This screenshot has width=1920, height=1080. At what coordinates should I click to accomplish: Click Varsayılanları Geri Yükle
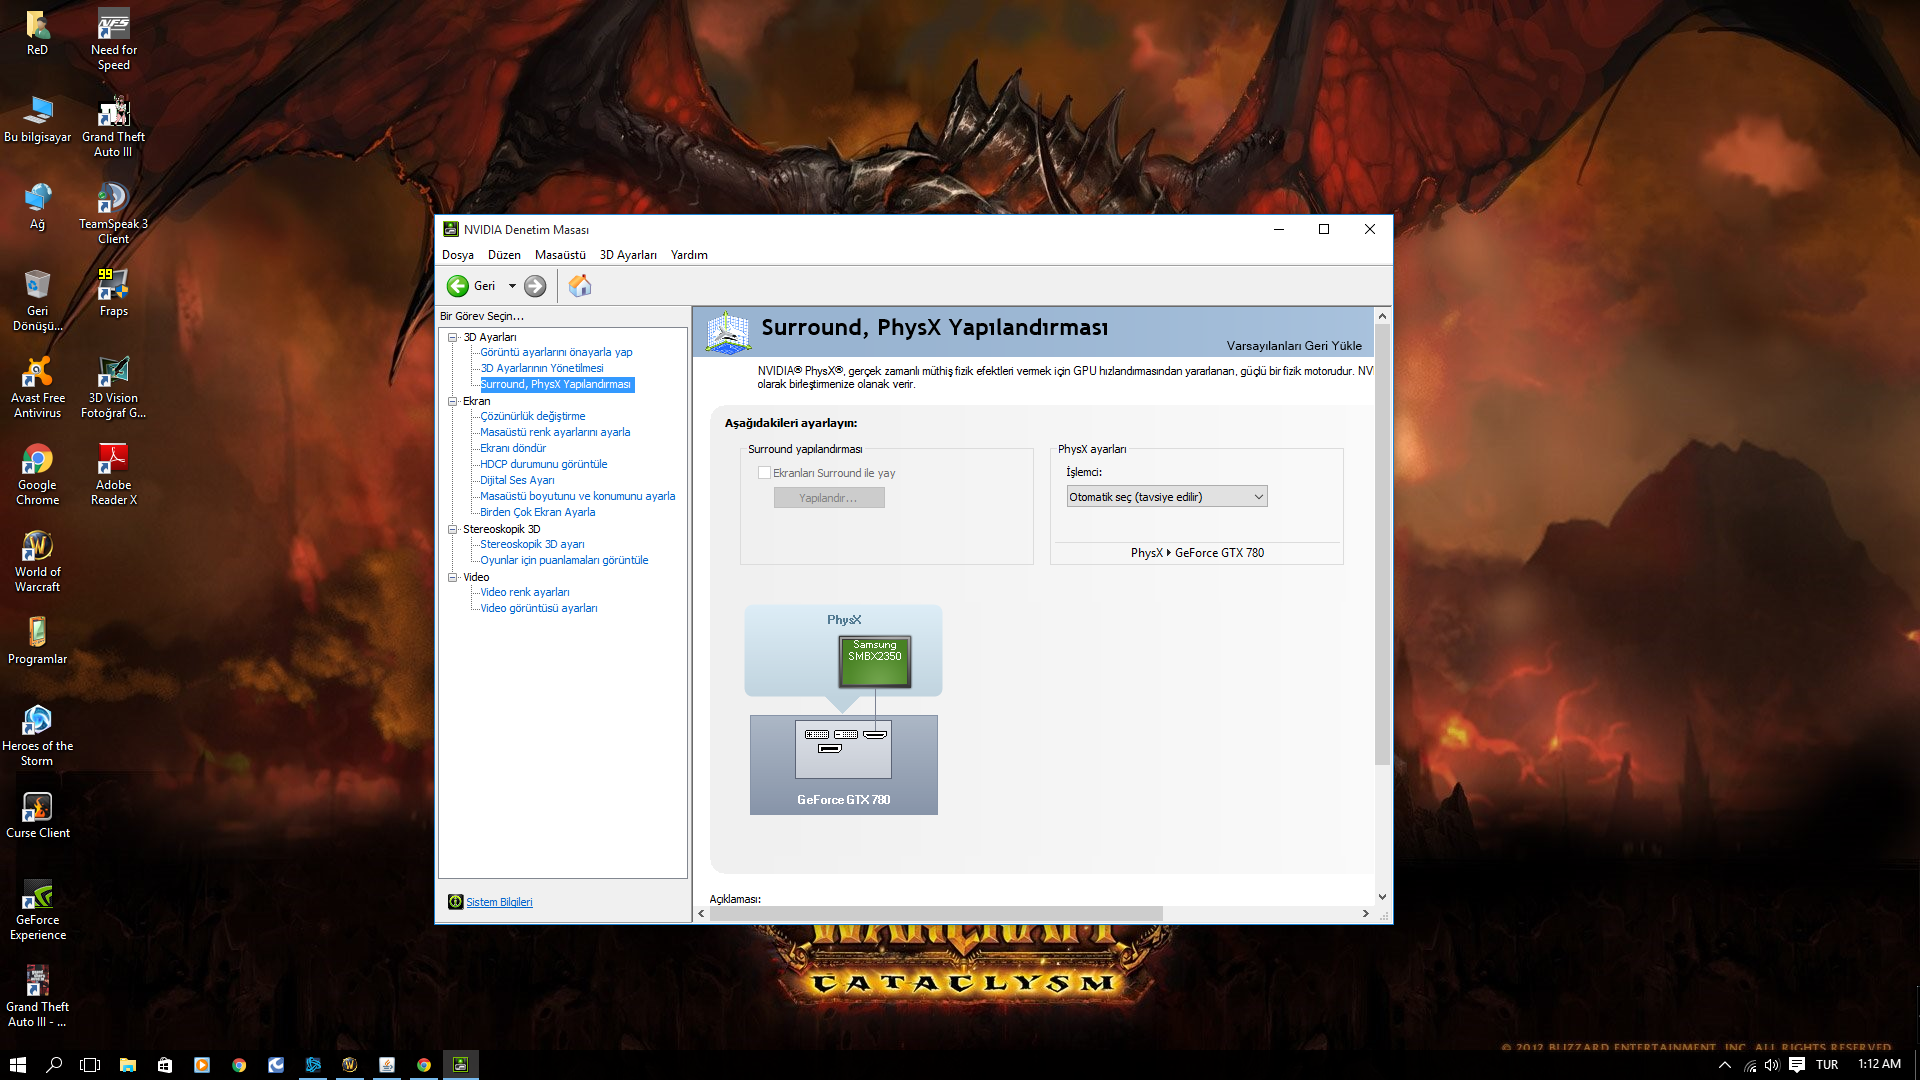tap(1294, 346)
